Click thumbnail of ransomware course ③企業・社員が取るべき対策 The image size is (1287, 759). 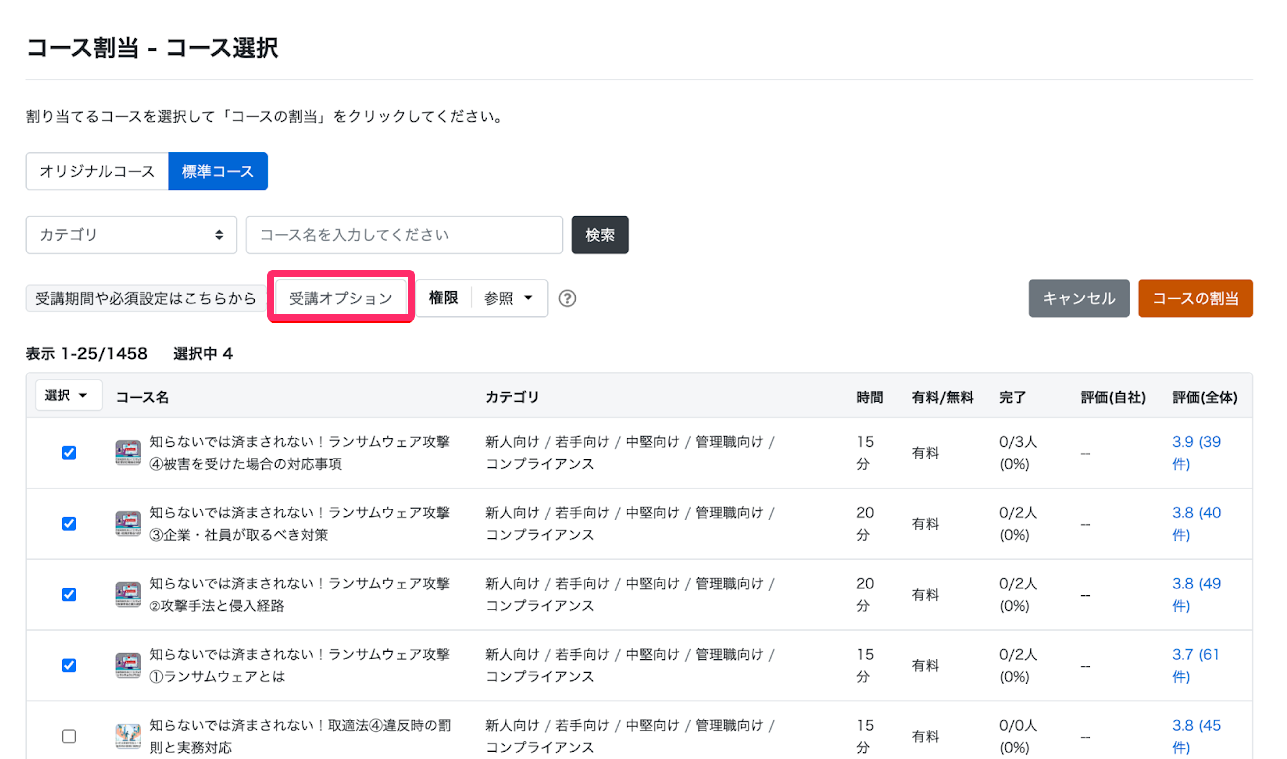[x=128, y=524]
